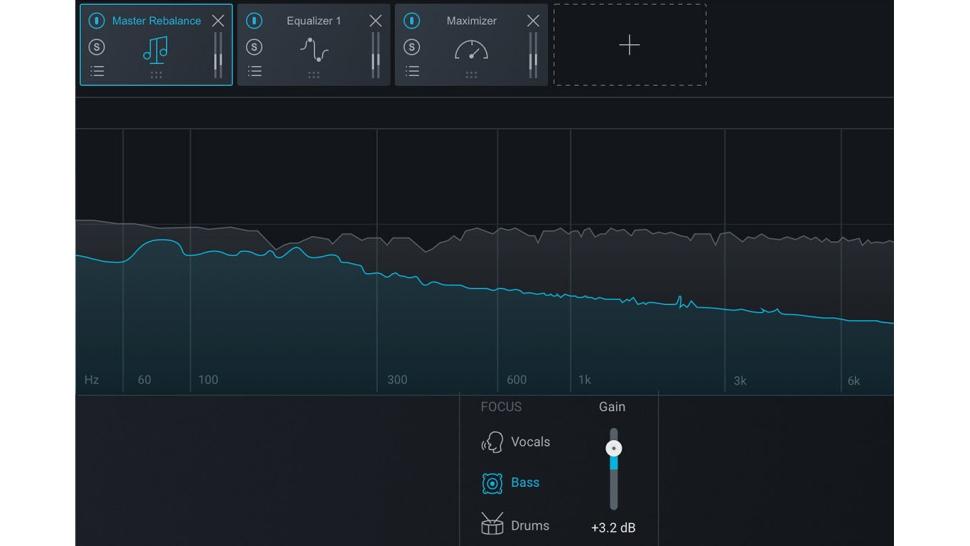
Task: Click the Equalizer 1 curve icon
Action: point(314,49)
